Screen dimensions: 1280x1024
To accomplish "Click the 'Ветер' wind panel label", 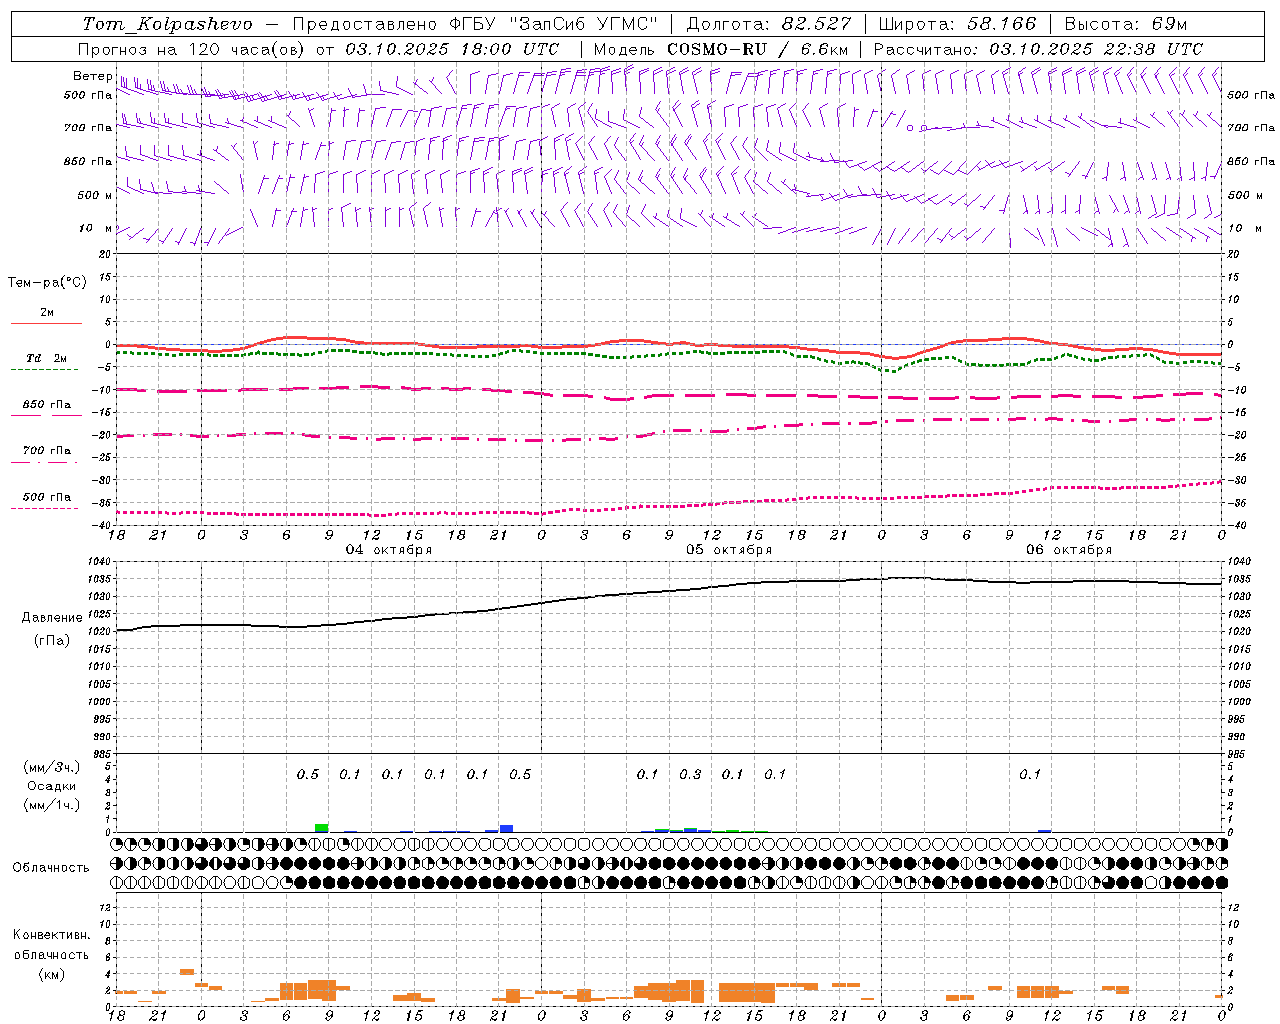I will [92, 76].
